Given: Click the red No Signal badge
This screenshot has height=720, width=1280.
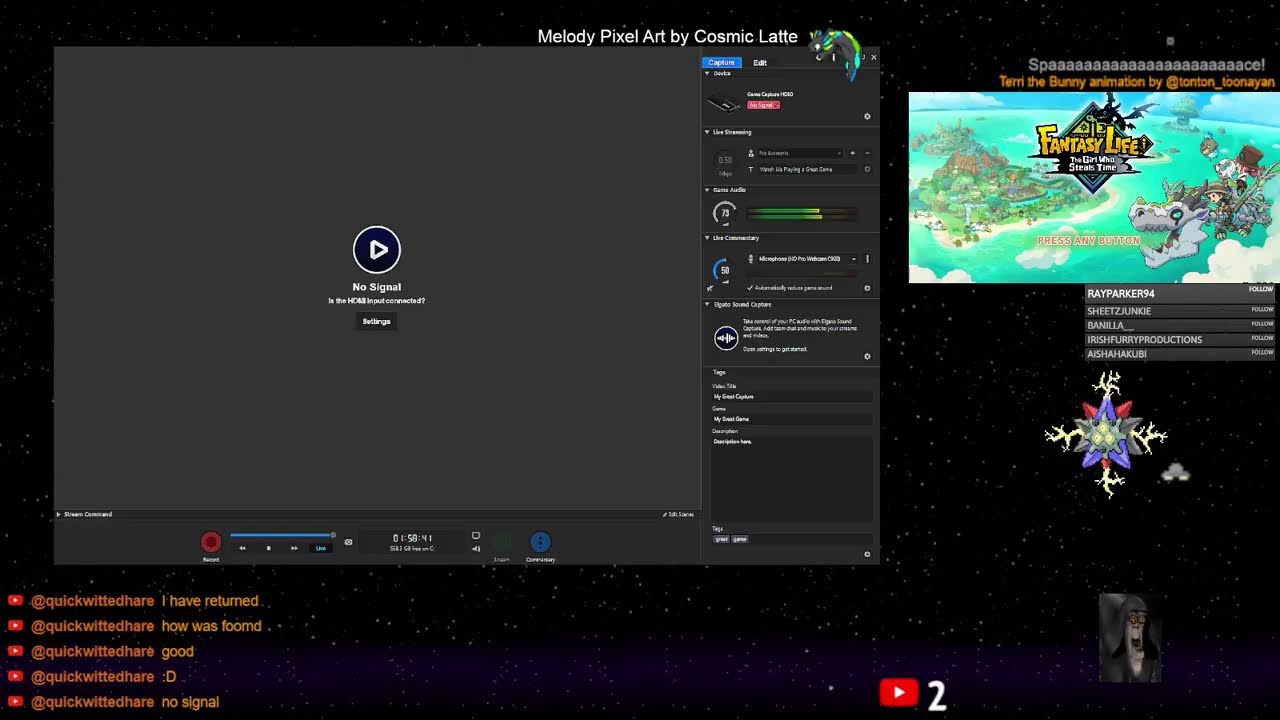Looking at the screenshot, I should pos(763,105).
